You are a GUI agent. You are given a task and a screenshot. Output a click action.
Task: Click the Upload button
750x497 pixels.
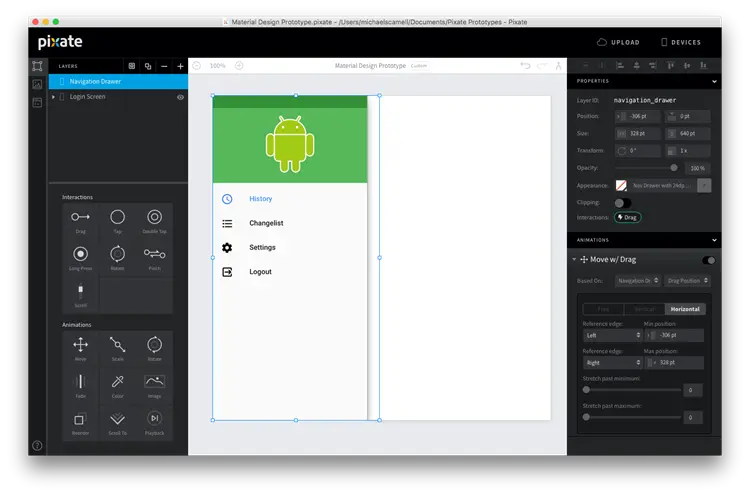(618, 42)
